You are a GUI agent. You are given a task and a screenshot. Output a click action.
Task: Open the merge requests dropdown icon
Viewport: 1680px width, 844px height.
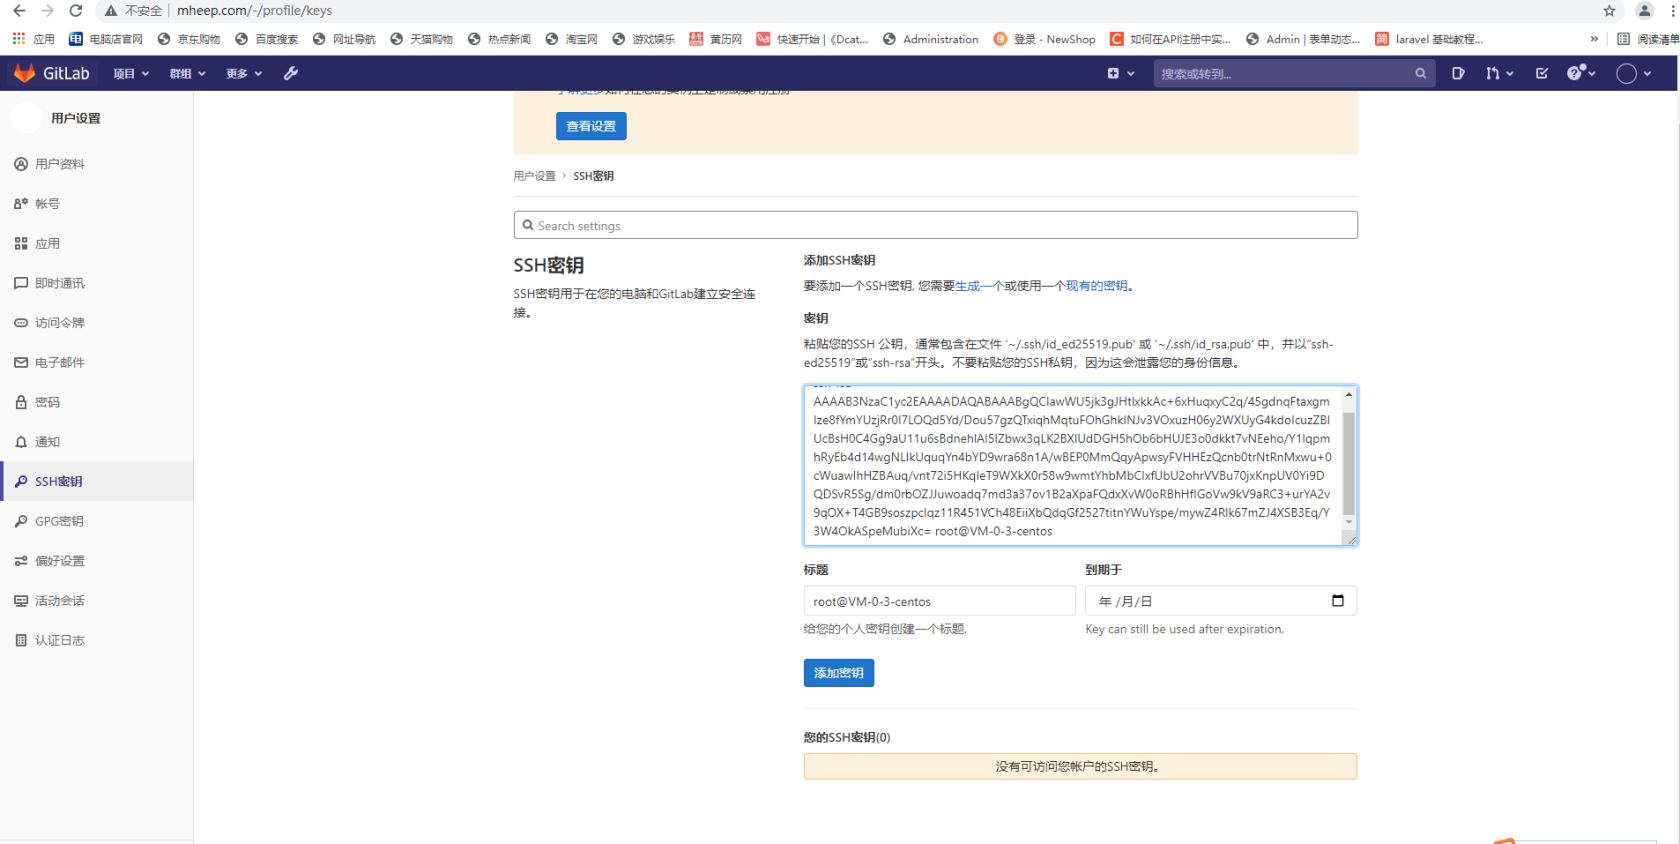tap(1499, 73)
